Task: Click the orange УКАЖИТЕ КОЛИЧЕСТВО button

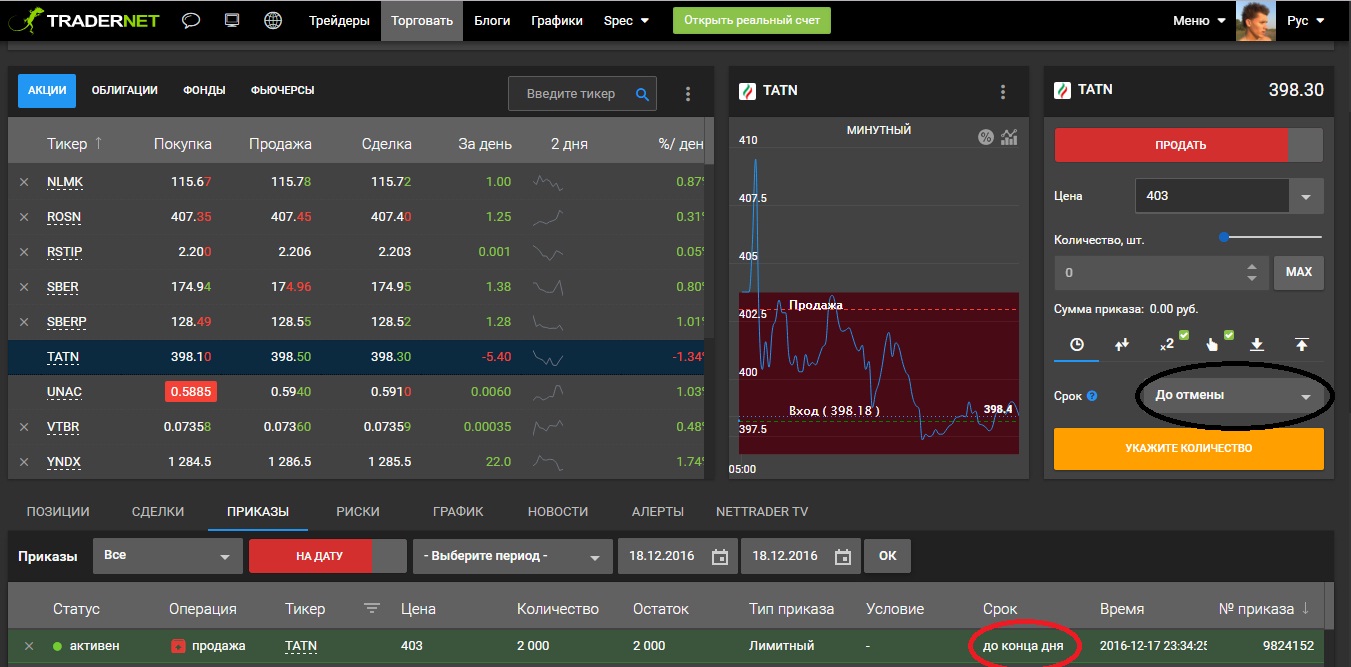Action: (x=1189, y=448)
